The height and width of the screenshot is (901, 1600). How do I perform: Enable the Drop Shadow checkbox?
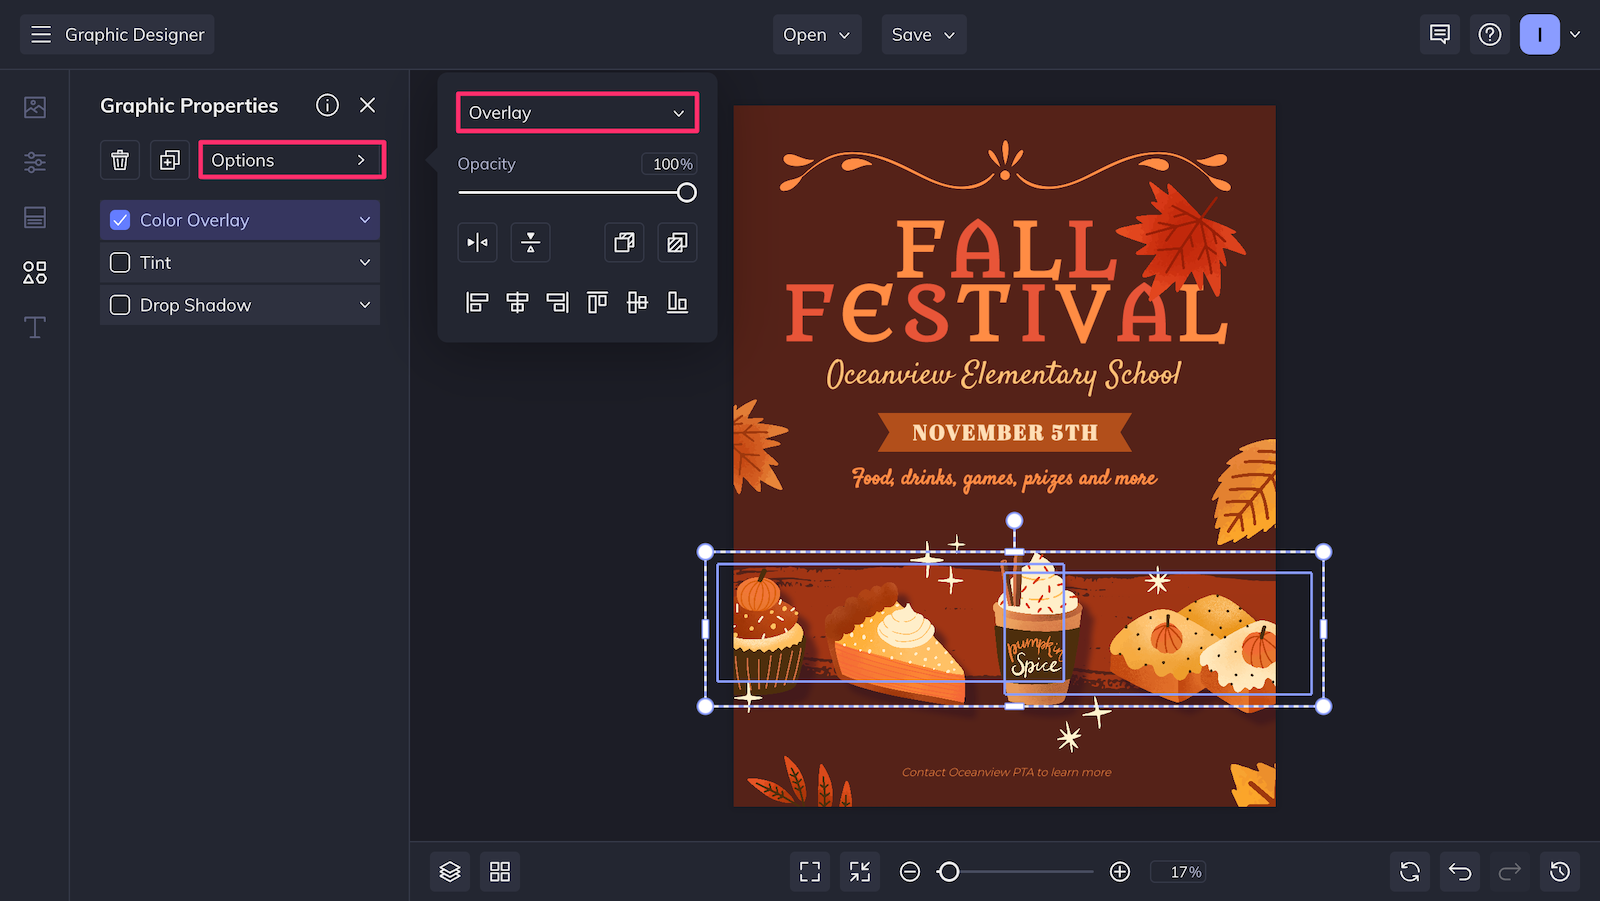click(119, 305)
